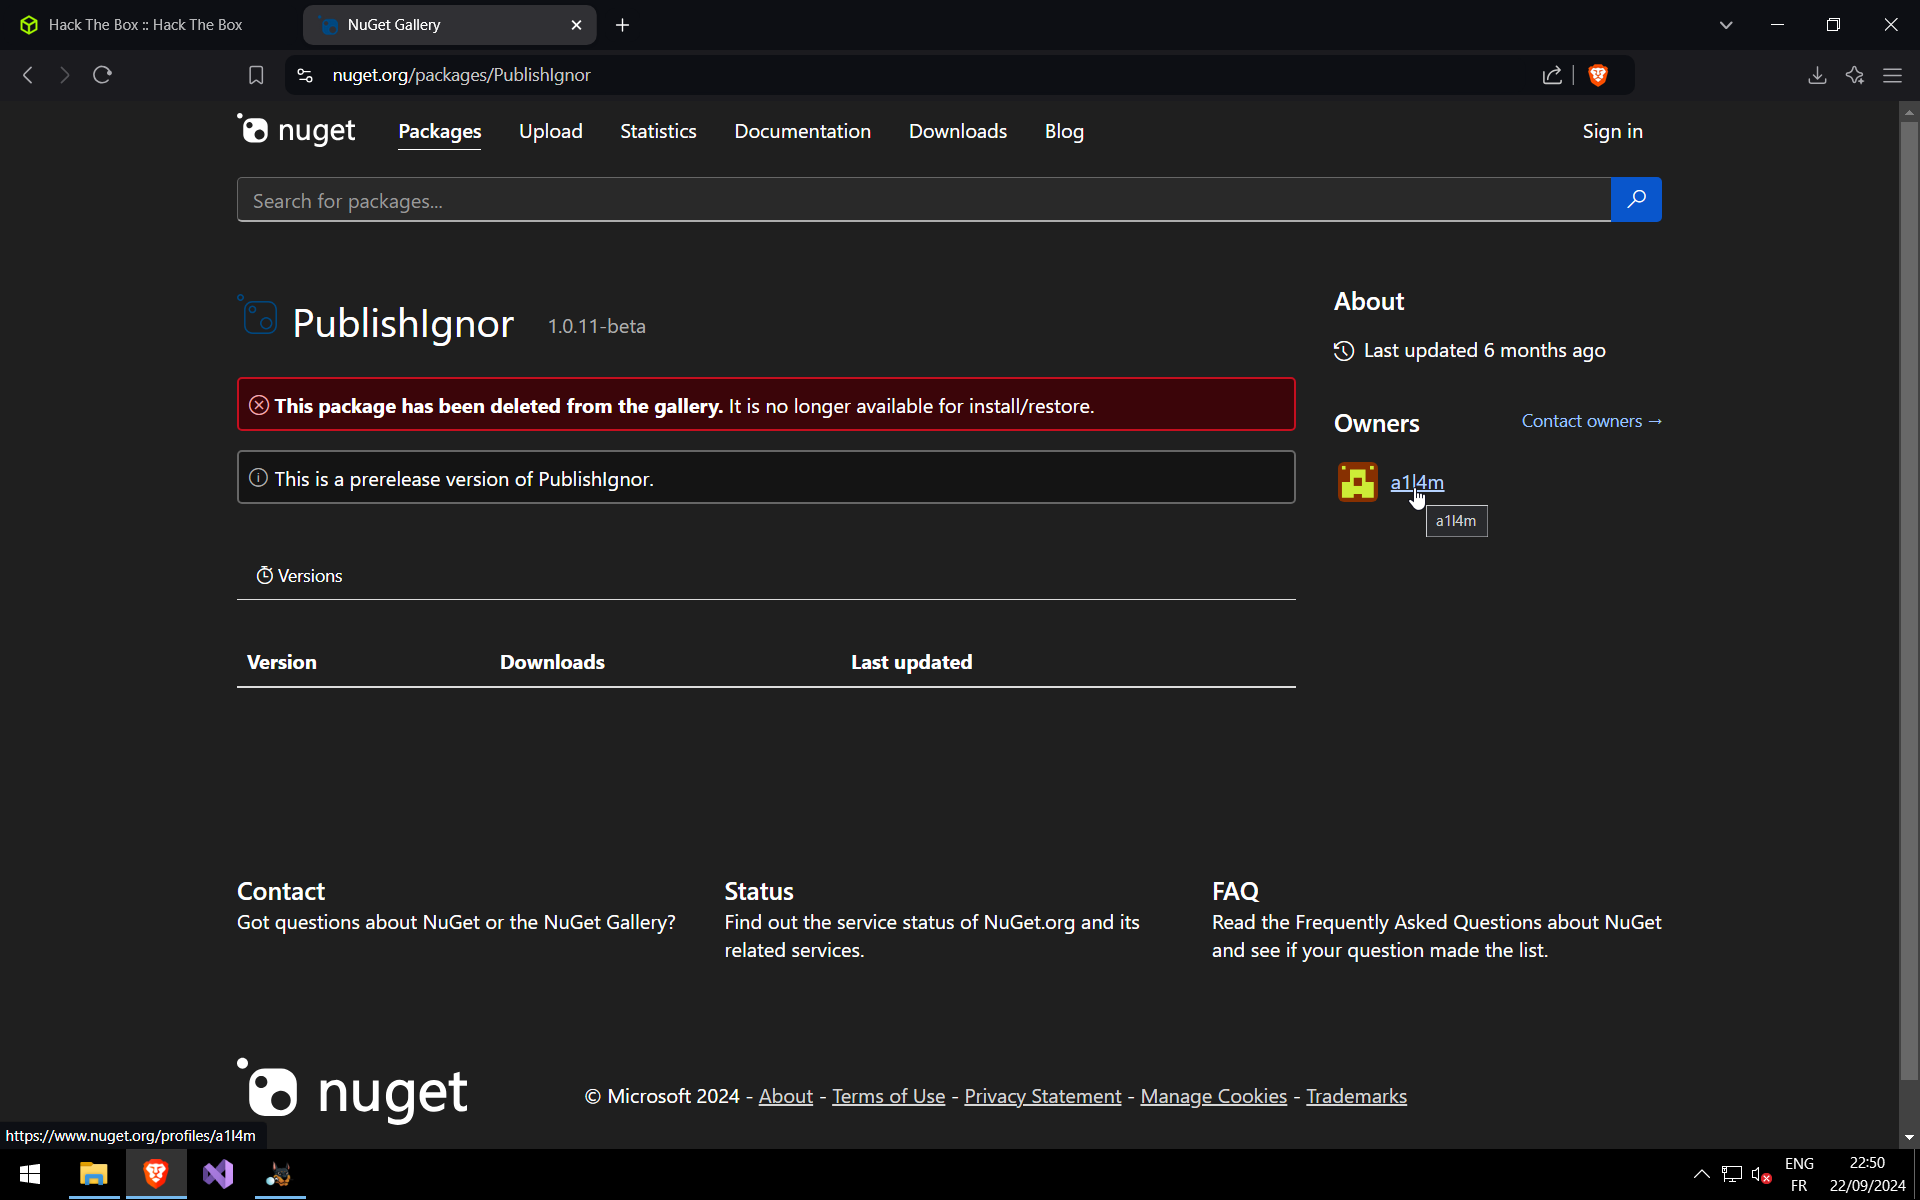Open the Blog nav link
This screenshot has height=1200, width=1920.
point(1064,131)
